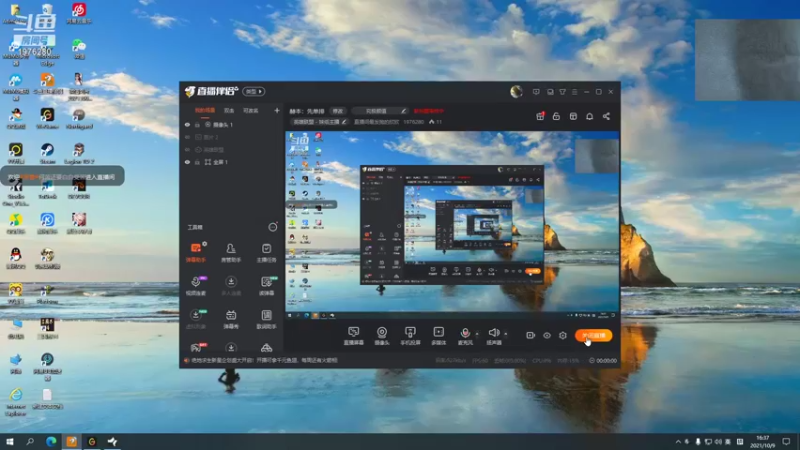Select the 摄像头 1 source row
The width and height of the screenshot is (800, 450).
232,124
